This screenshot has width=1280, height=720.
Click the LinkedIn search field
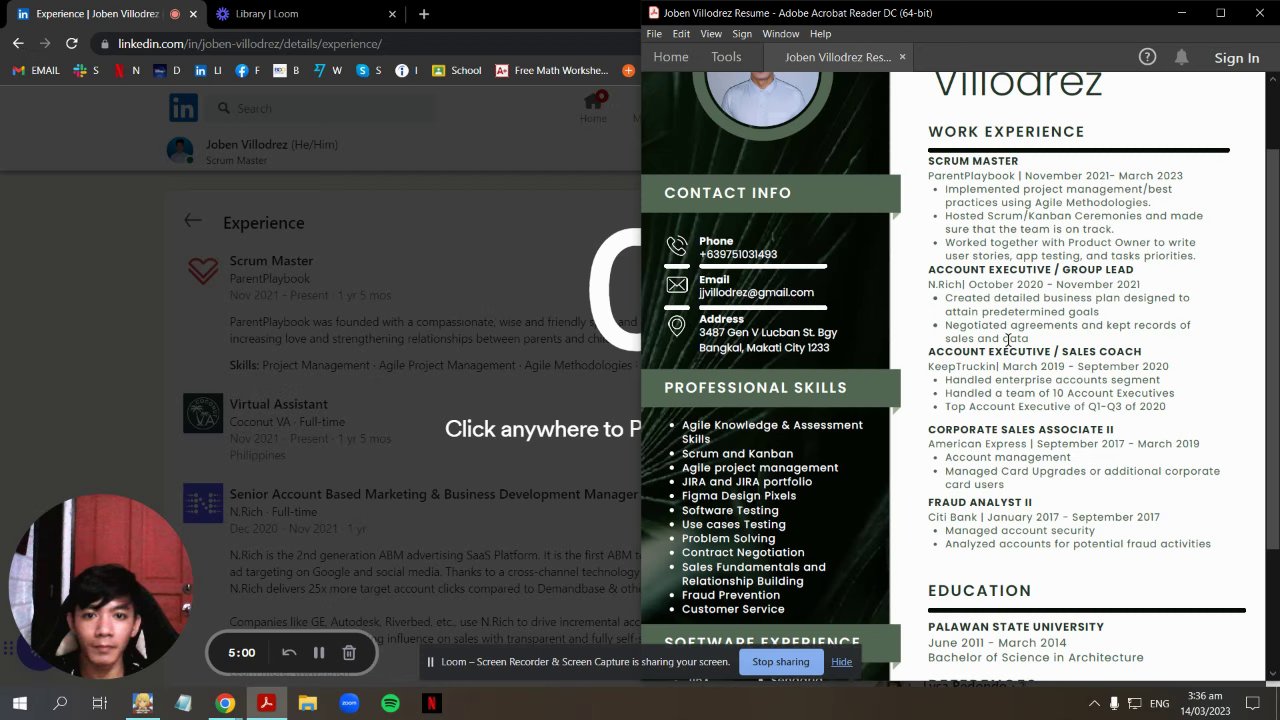[320, 108]
